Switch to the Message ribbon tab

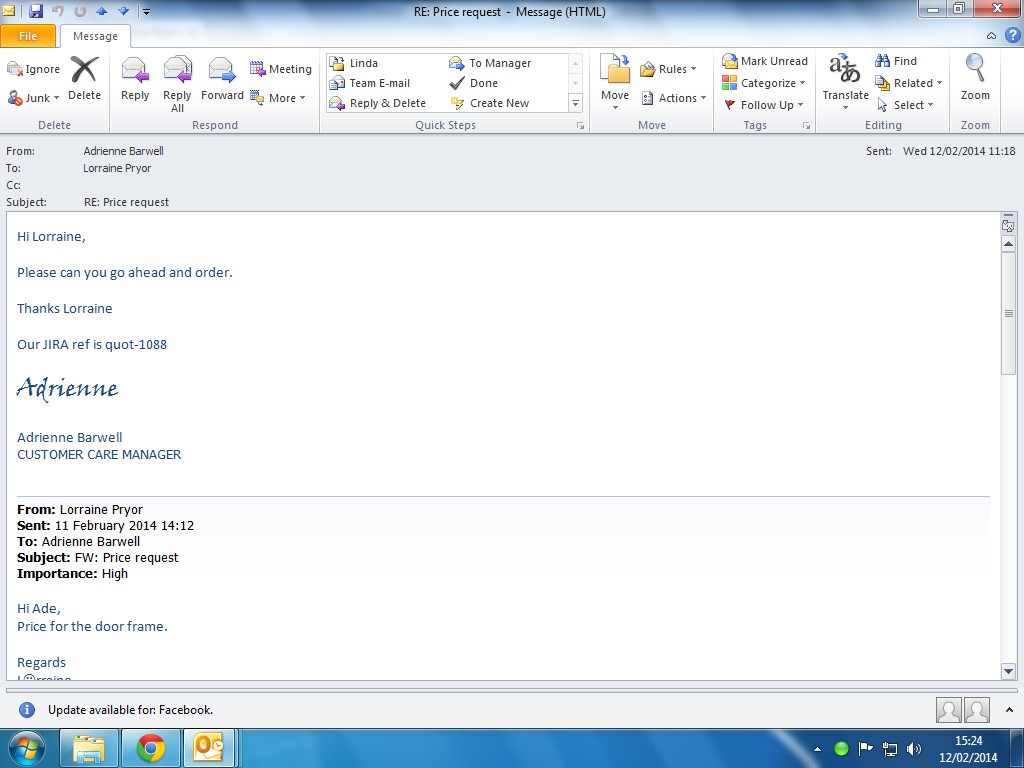[95, 36]
